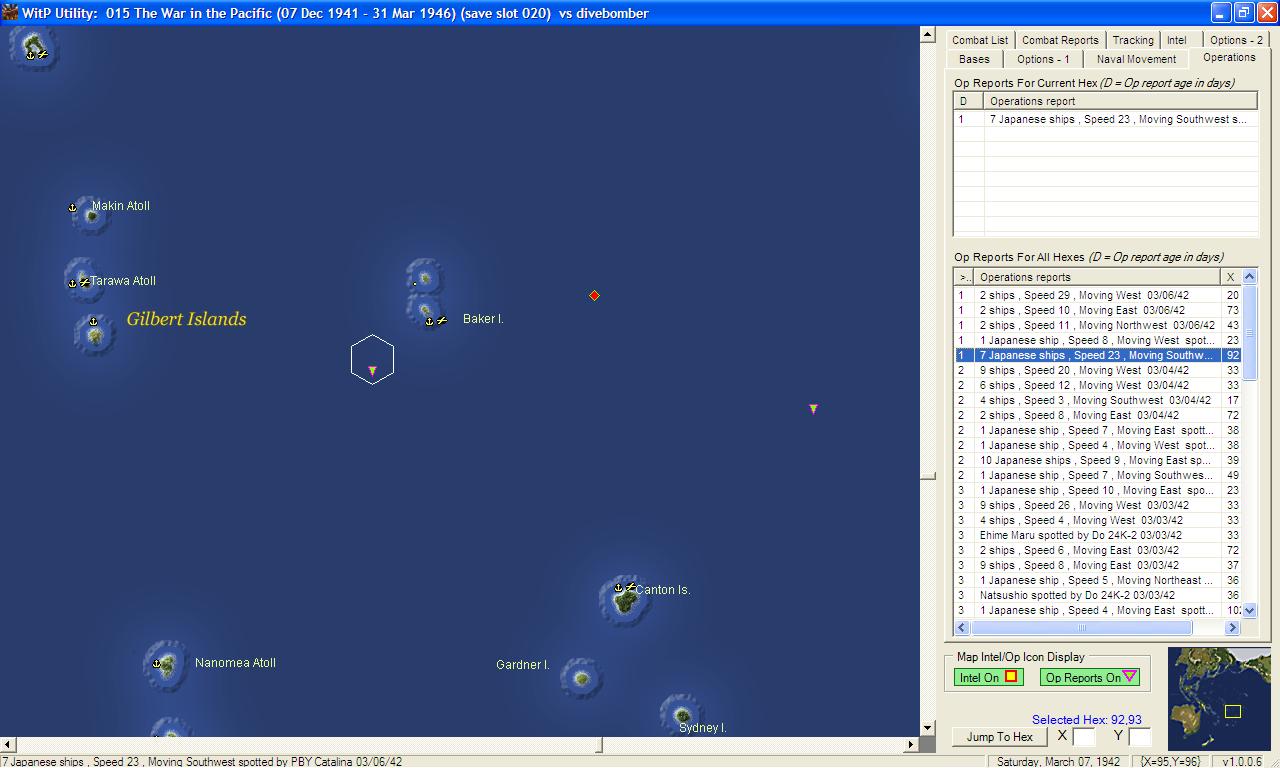Click the Y coordinate input field

coord(1140,737)
